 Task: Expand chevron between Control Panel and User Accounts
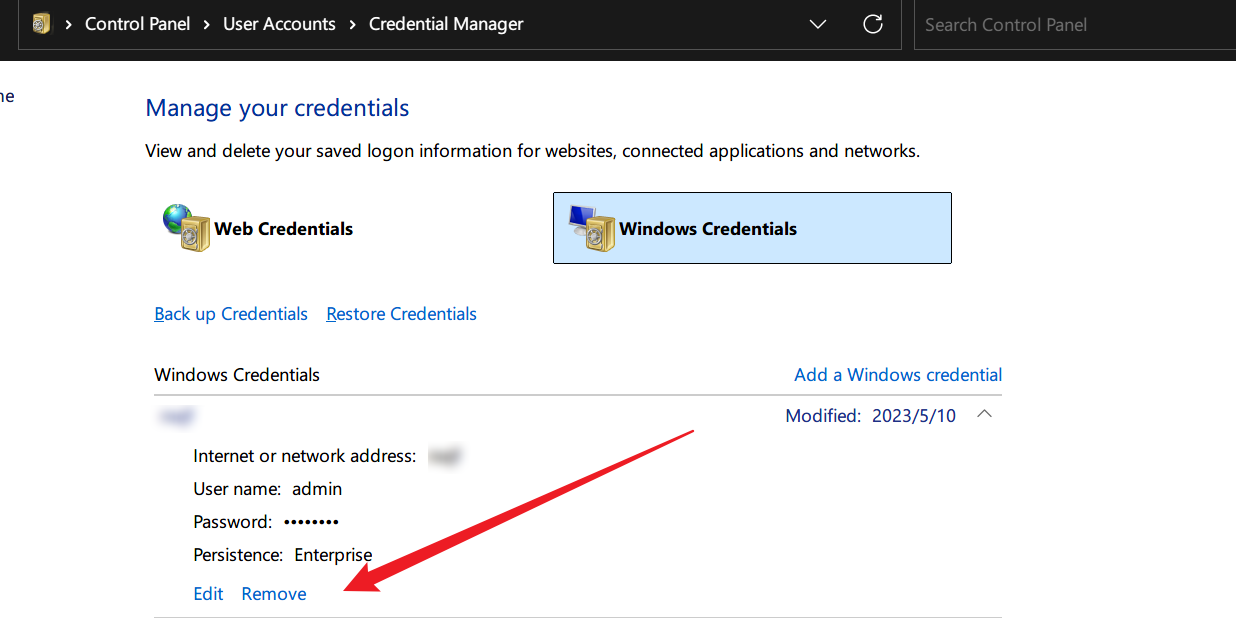pyautogui.click(x=206, y=24)
